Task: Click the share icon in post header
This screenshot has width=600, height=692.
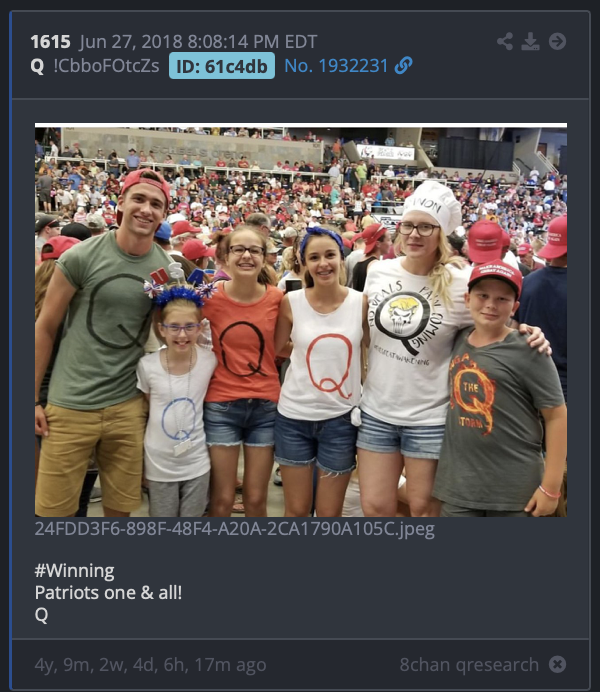Action: [505, 41]
